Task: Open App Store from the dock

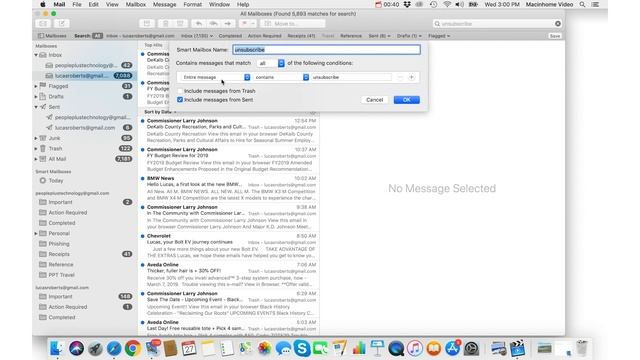Action: point(452,348)
